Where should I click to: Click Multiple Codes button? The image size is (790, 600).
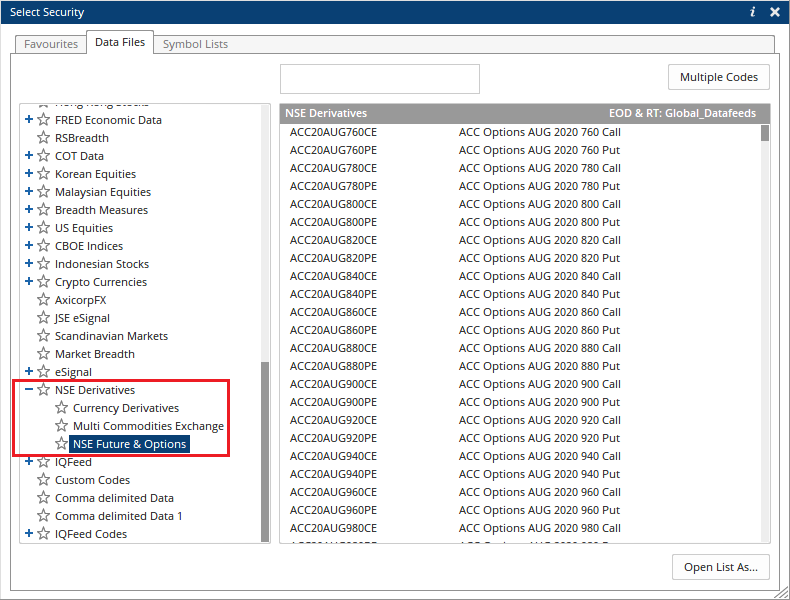coord(718,77)
